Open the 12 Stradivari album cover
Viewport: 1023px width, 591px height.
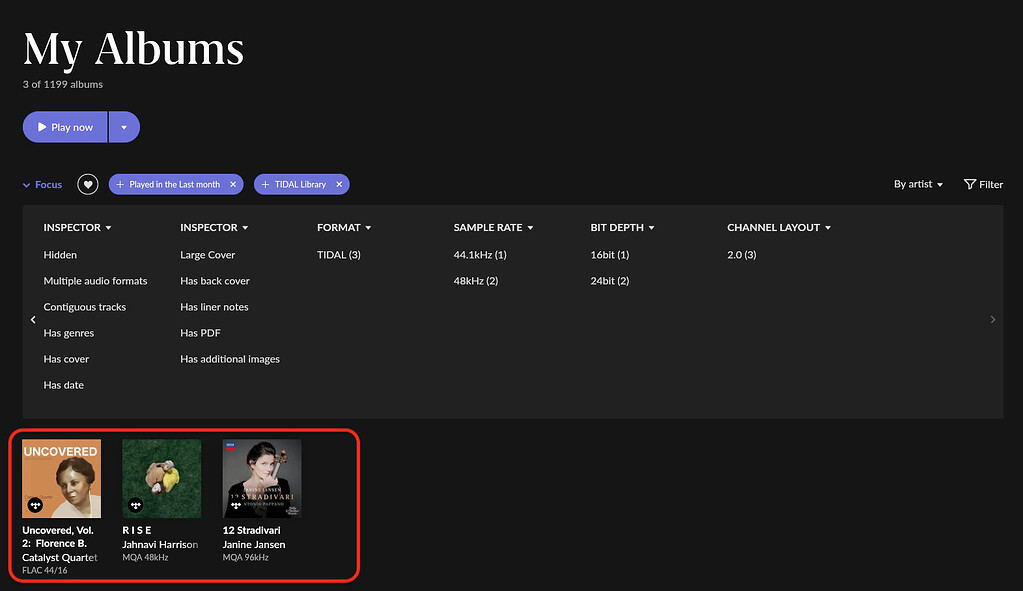pyautogui.click(x=261, y=478)
